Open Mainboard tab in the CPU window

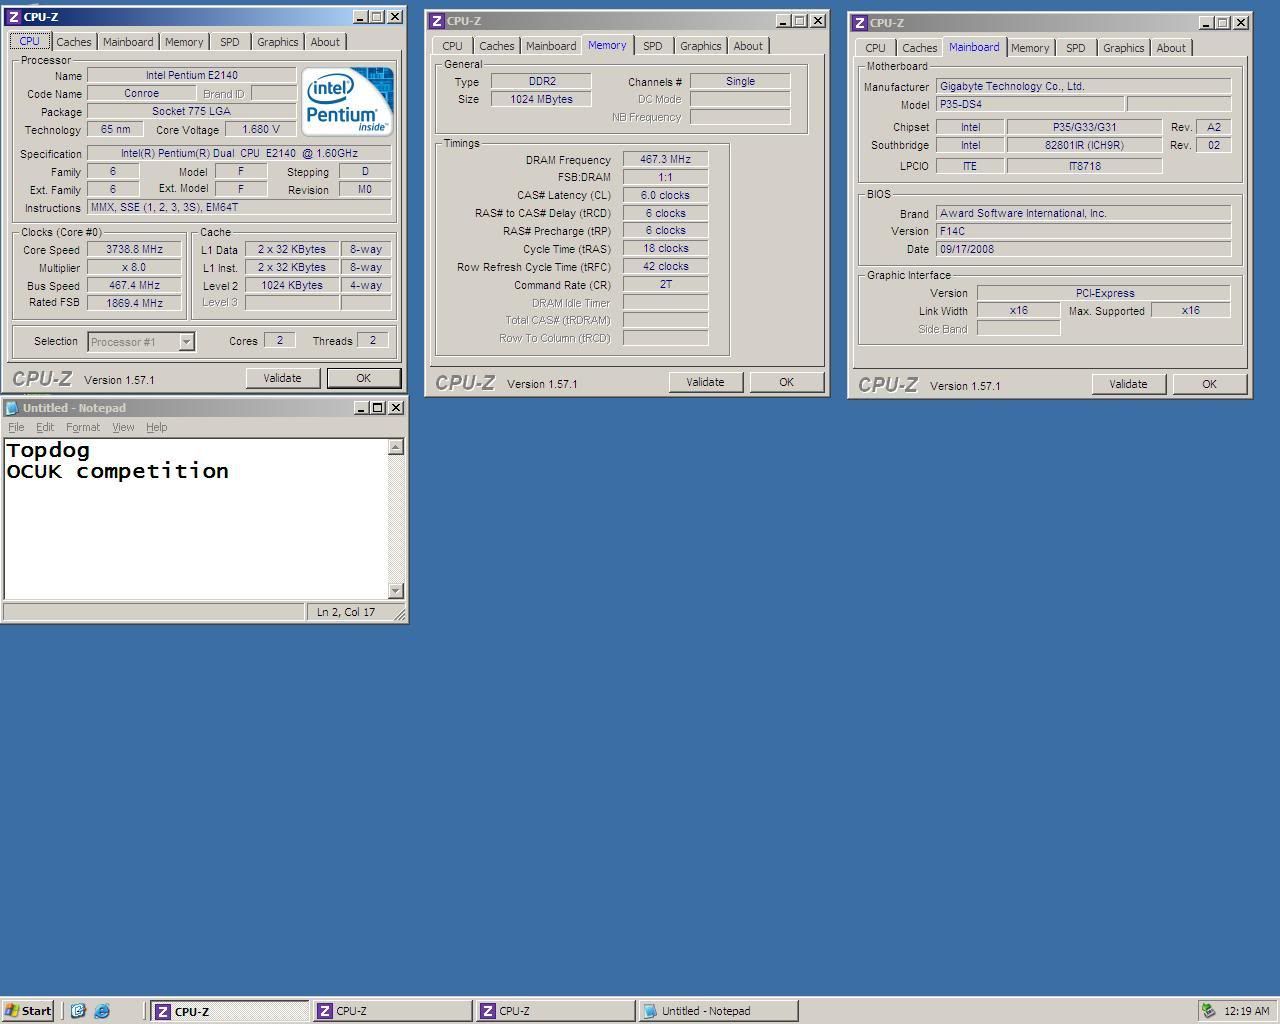pyautogui.click(x=128, y=42)
